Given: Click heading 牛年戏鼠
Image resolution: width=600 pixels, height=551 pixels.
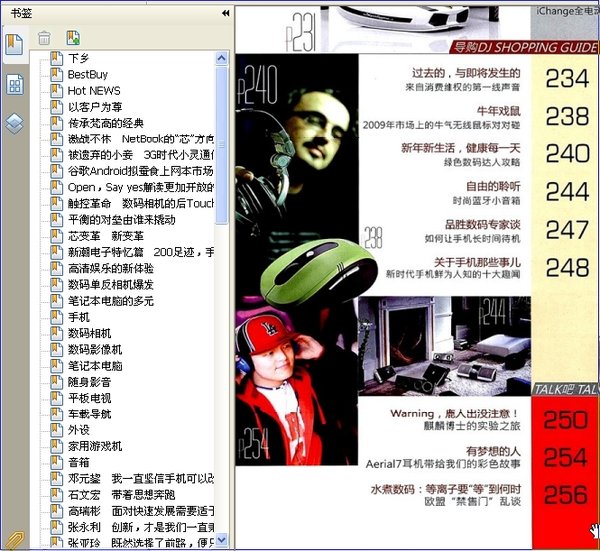Looking at the screenshot, I should click(498, 111).
